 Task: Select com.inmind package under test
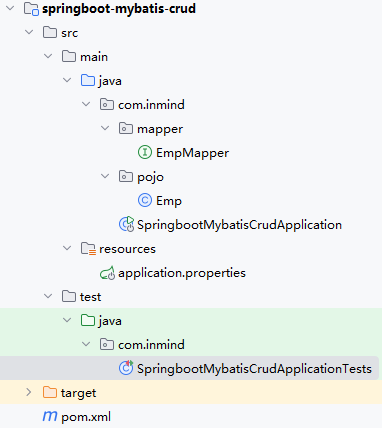click(x=151, y=344)
